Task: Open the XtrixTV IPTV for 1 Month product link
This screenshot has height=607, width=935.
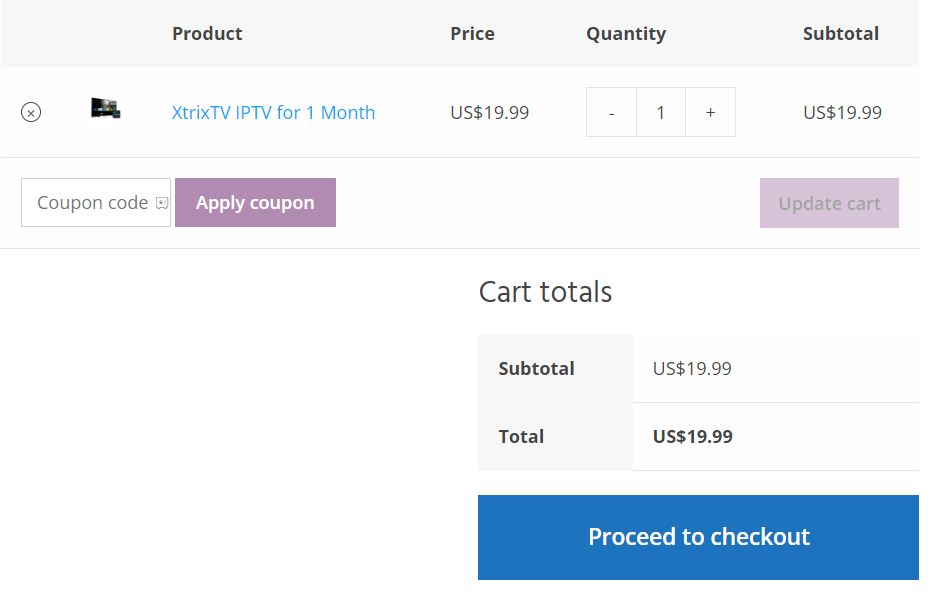Action: pyautogui.click(x=274, y=112)
